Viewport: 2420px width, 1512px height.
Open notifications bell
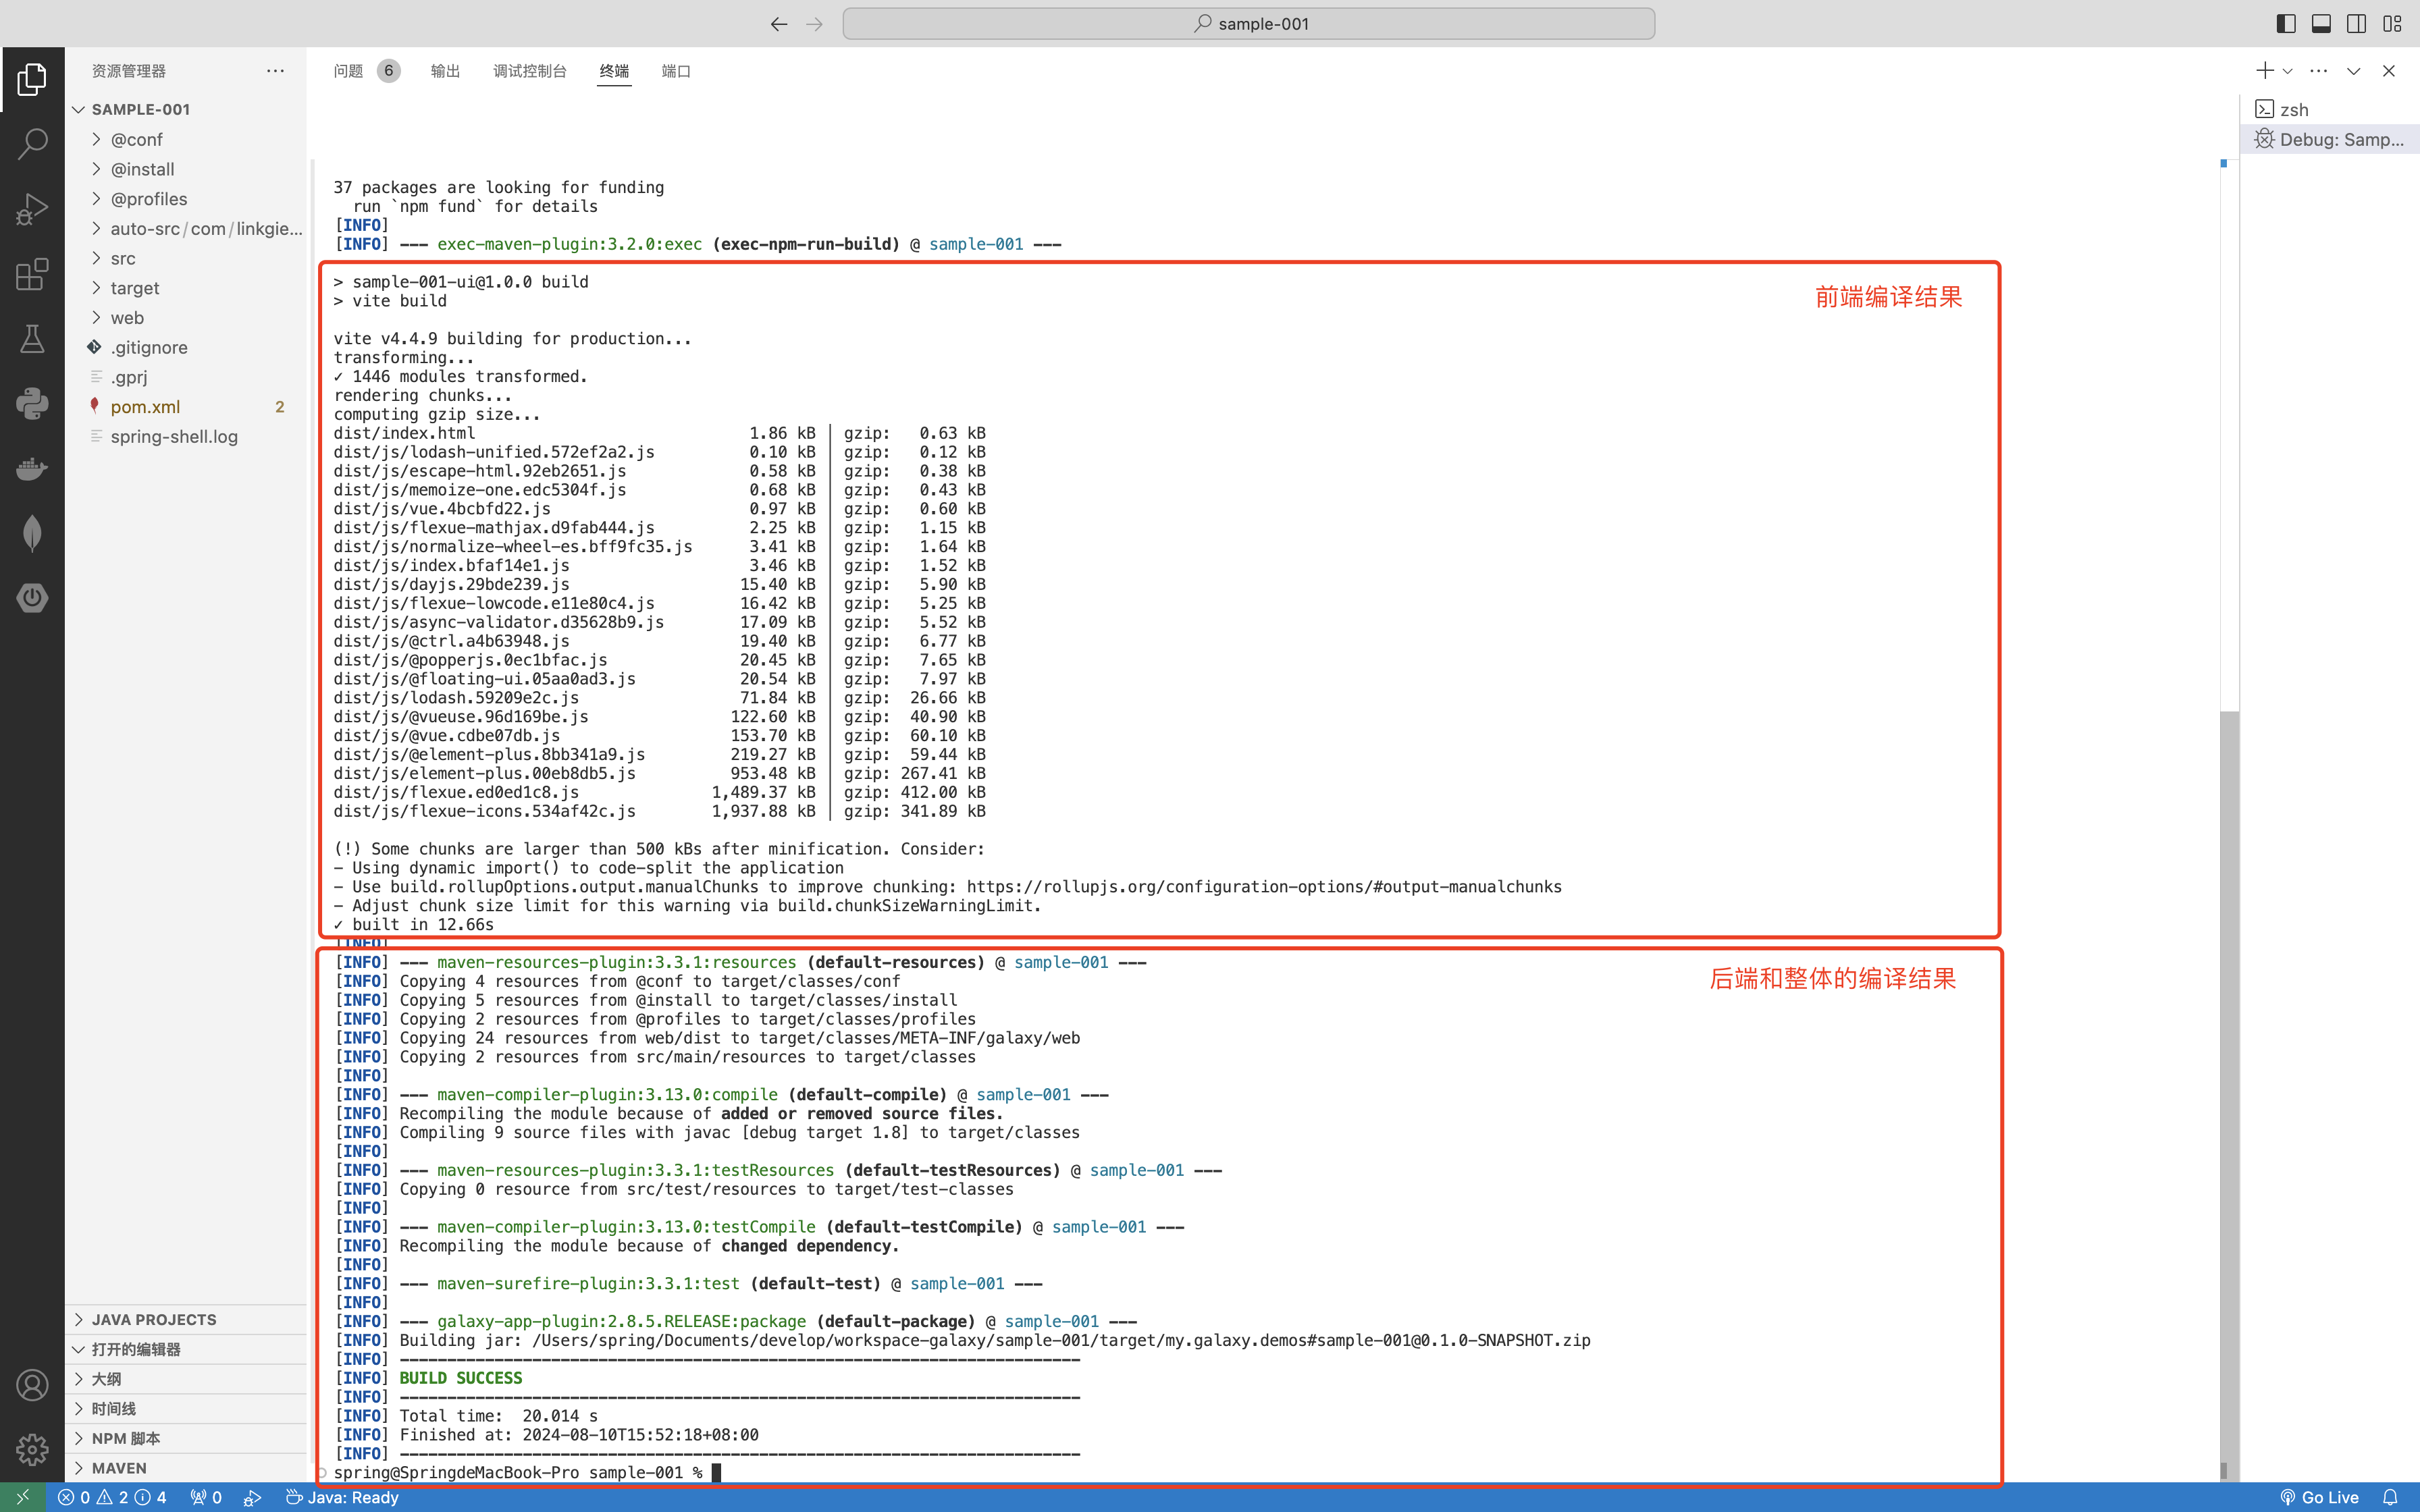[2390, 1497]
